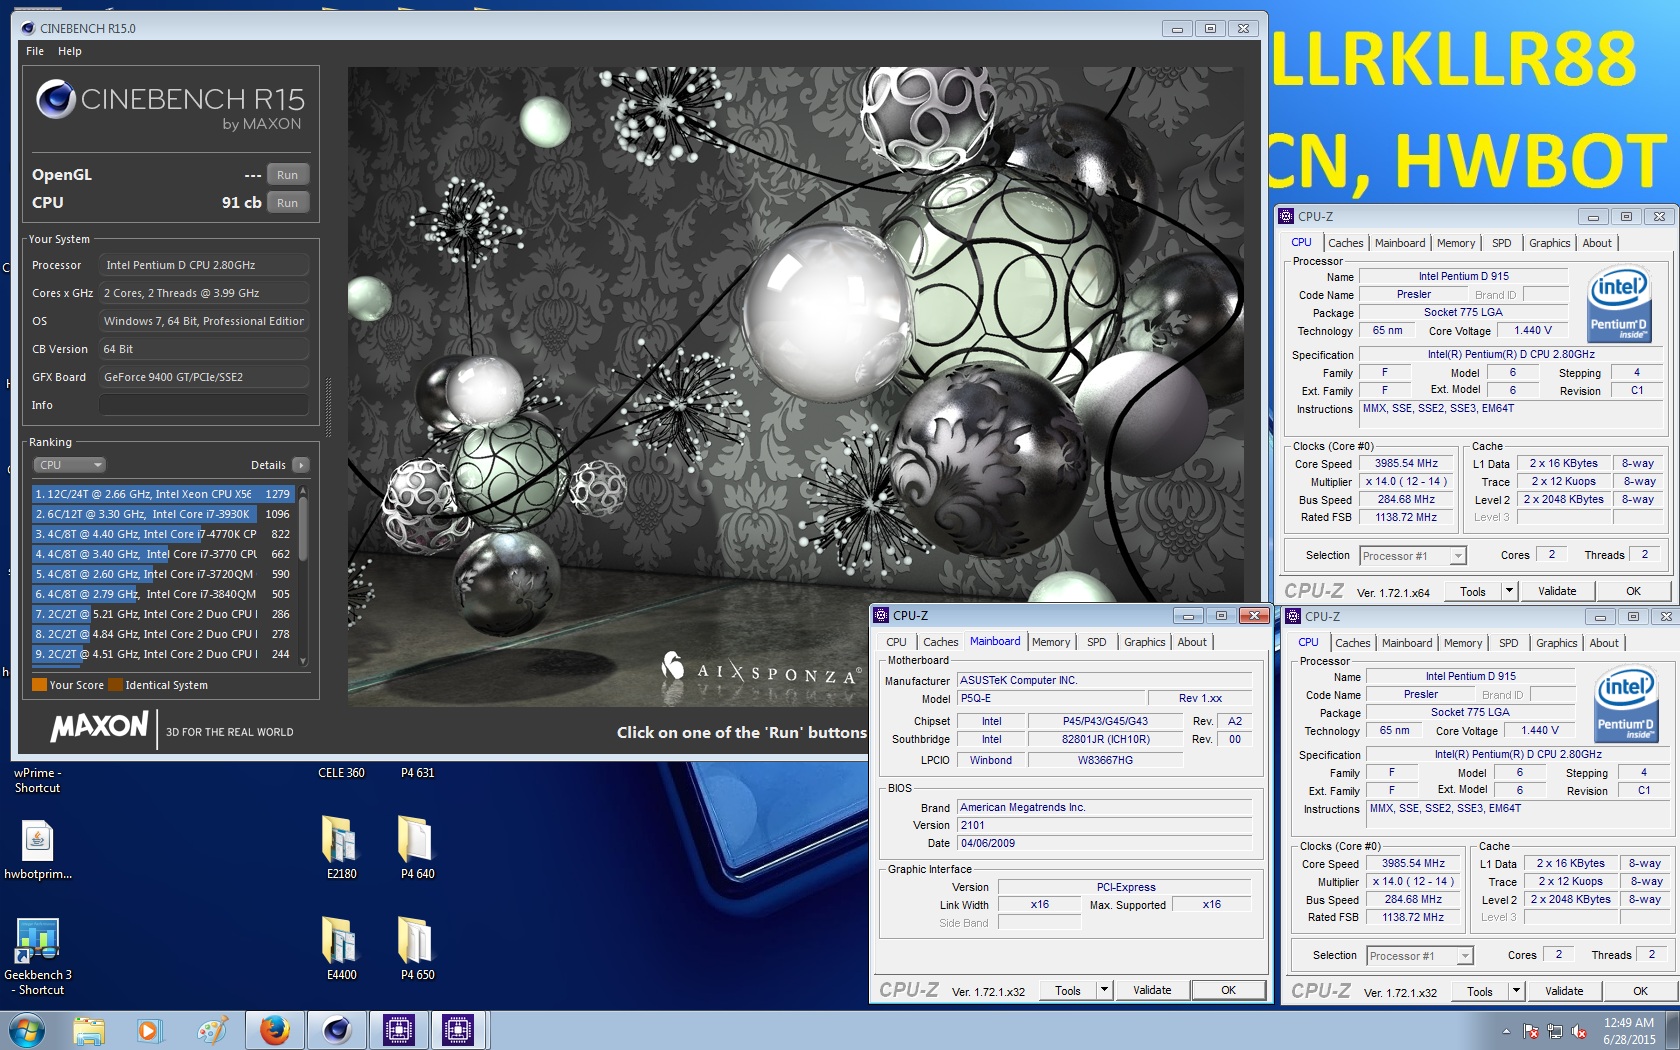Run the OpenGL benchmark

point(287,175)
